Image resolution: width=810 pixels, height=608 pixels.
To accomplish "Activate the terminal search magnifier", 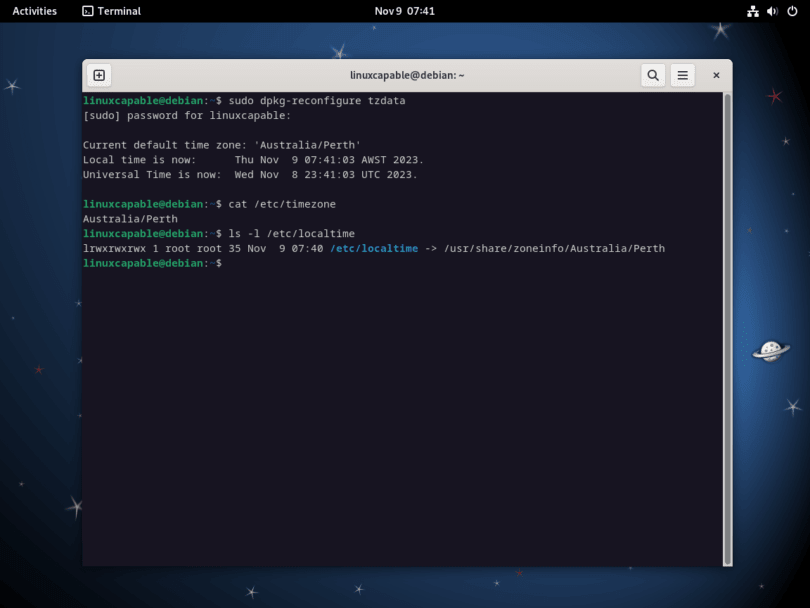I will 653,75.
